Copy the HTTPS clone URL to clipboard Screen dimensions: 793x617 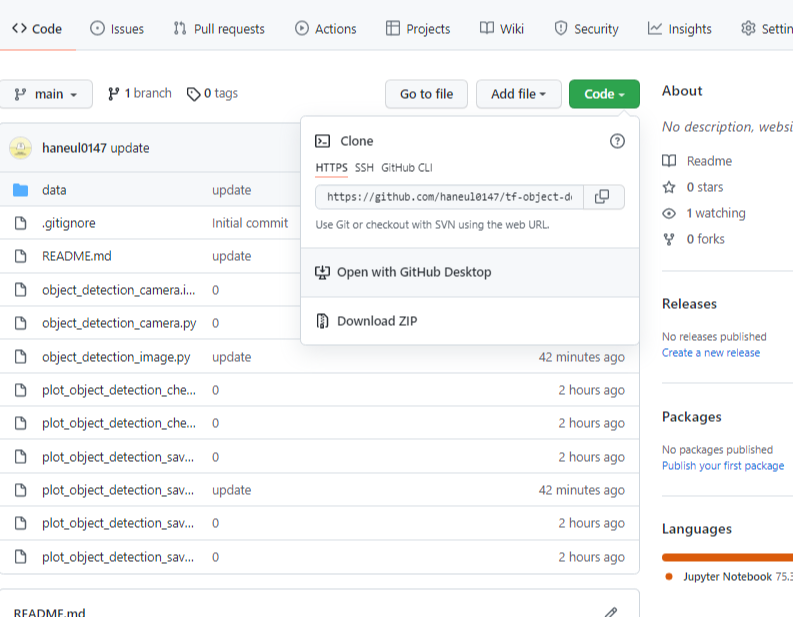602,197
